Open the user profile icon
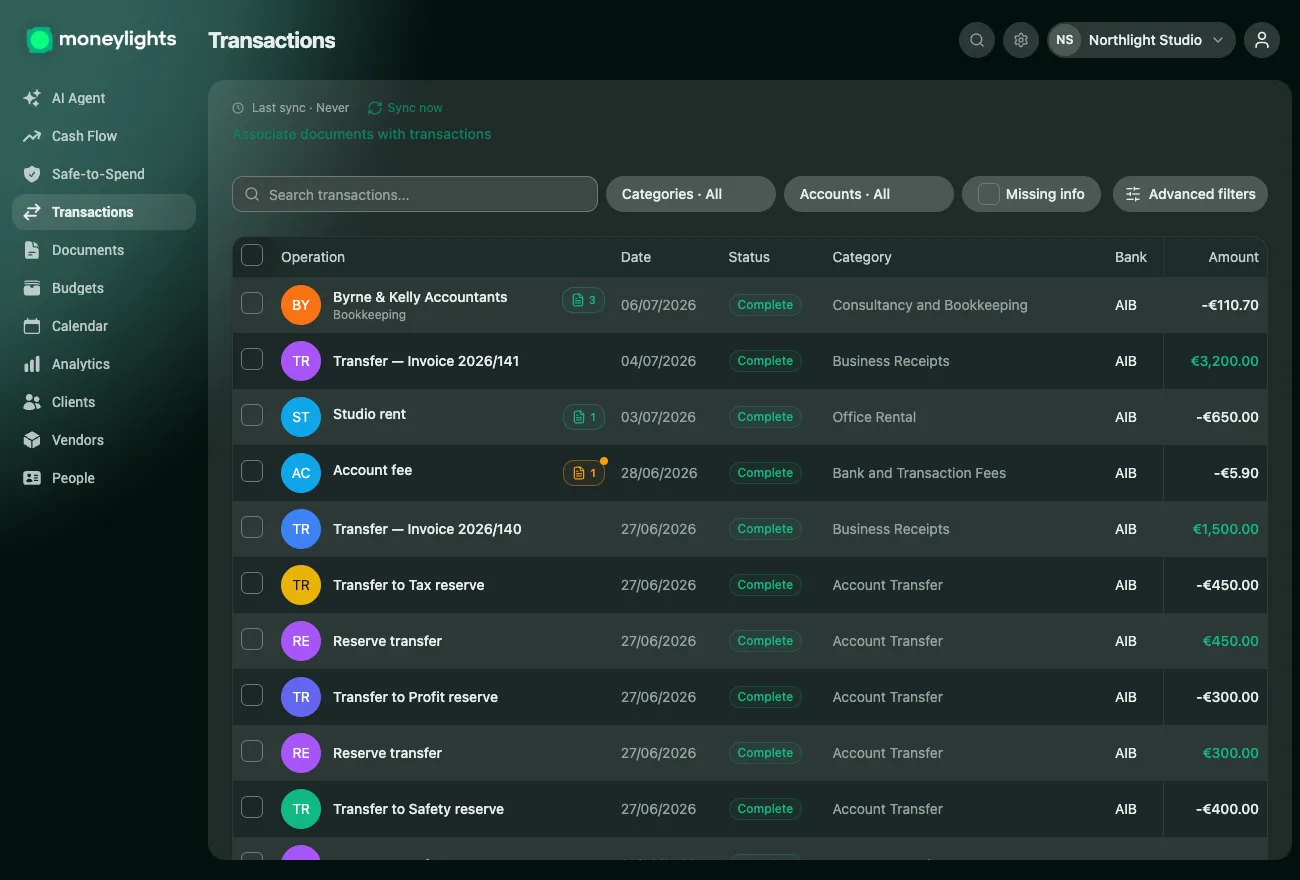The width and height of the screenshot is (1300, 880). click(1262, 40)
